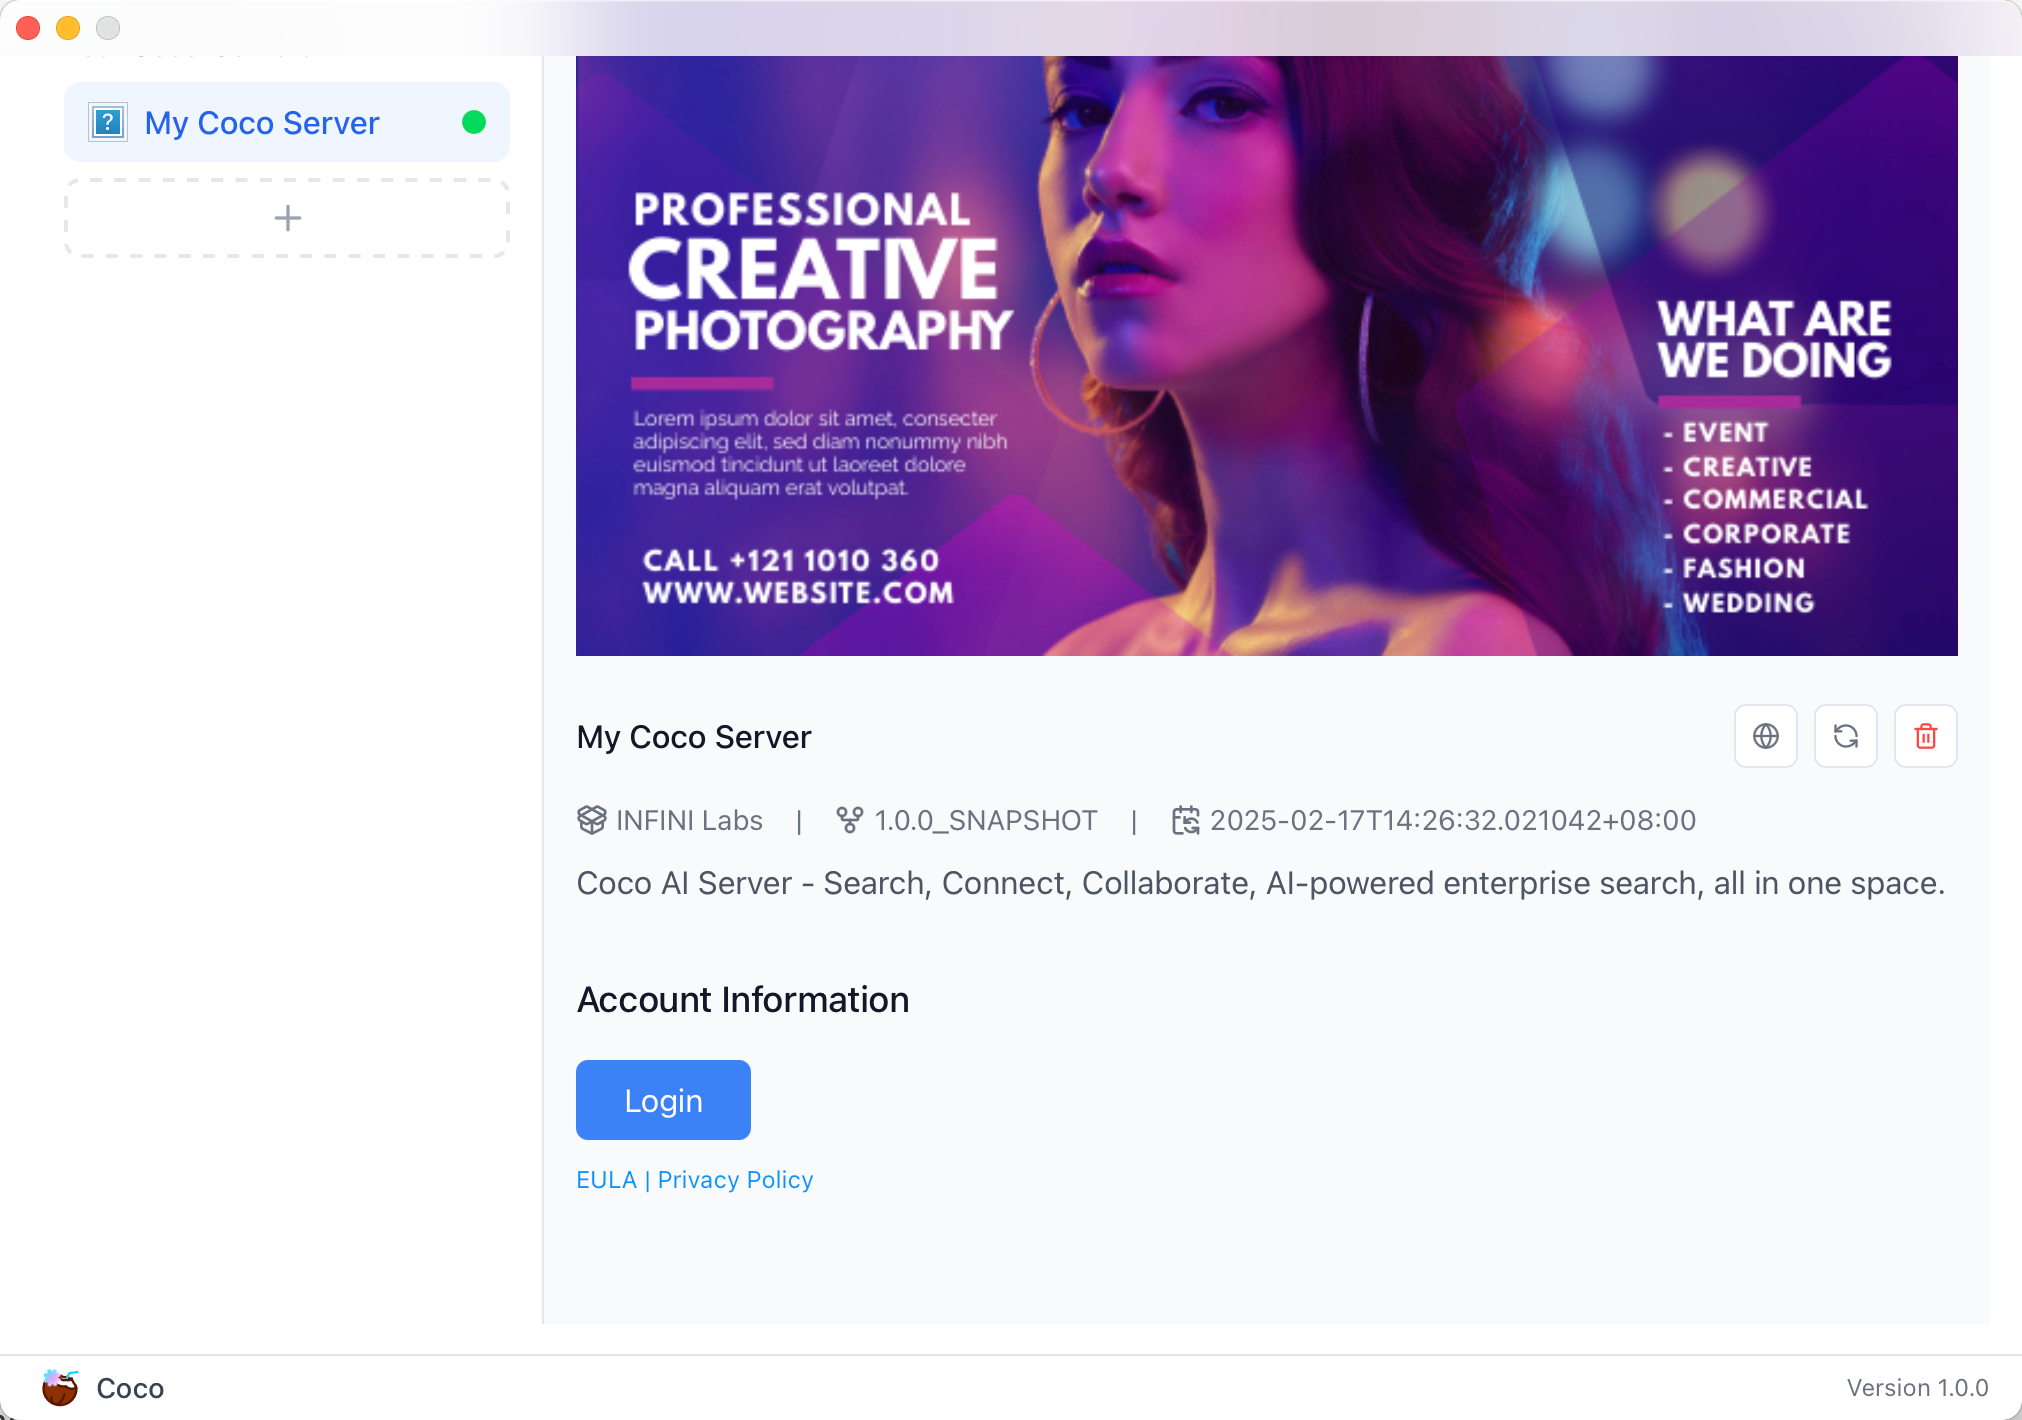This screenshot has height=1420, width=2022.
Task: Click green online status dot
Action: point(474,122)
